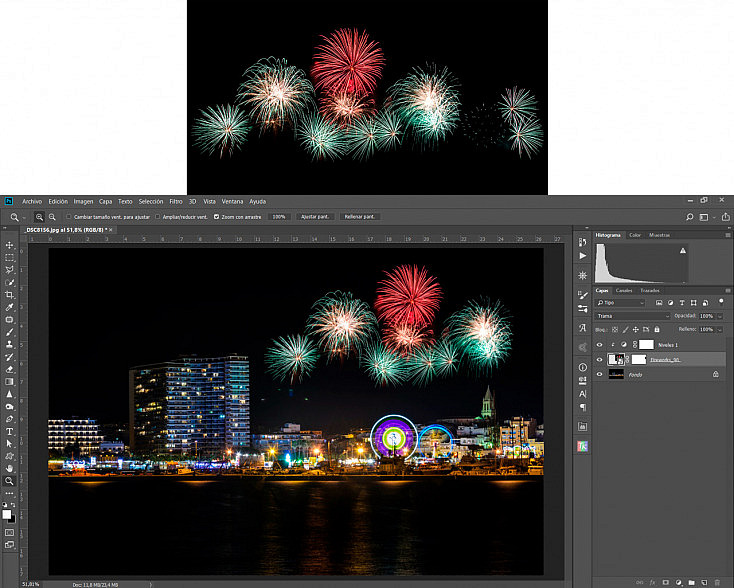This screenshot has height=588, width=734.
Task: Click Zoom In icon in options bar
Action: point(39,217)
